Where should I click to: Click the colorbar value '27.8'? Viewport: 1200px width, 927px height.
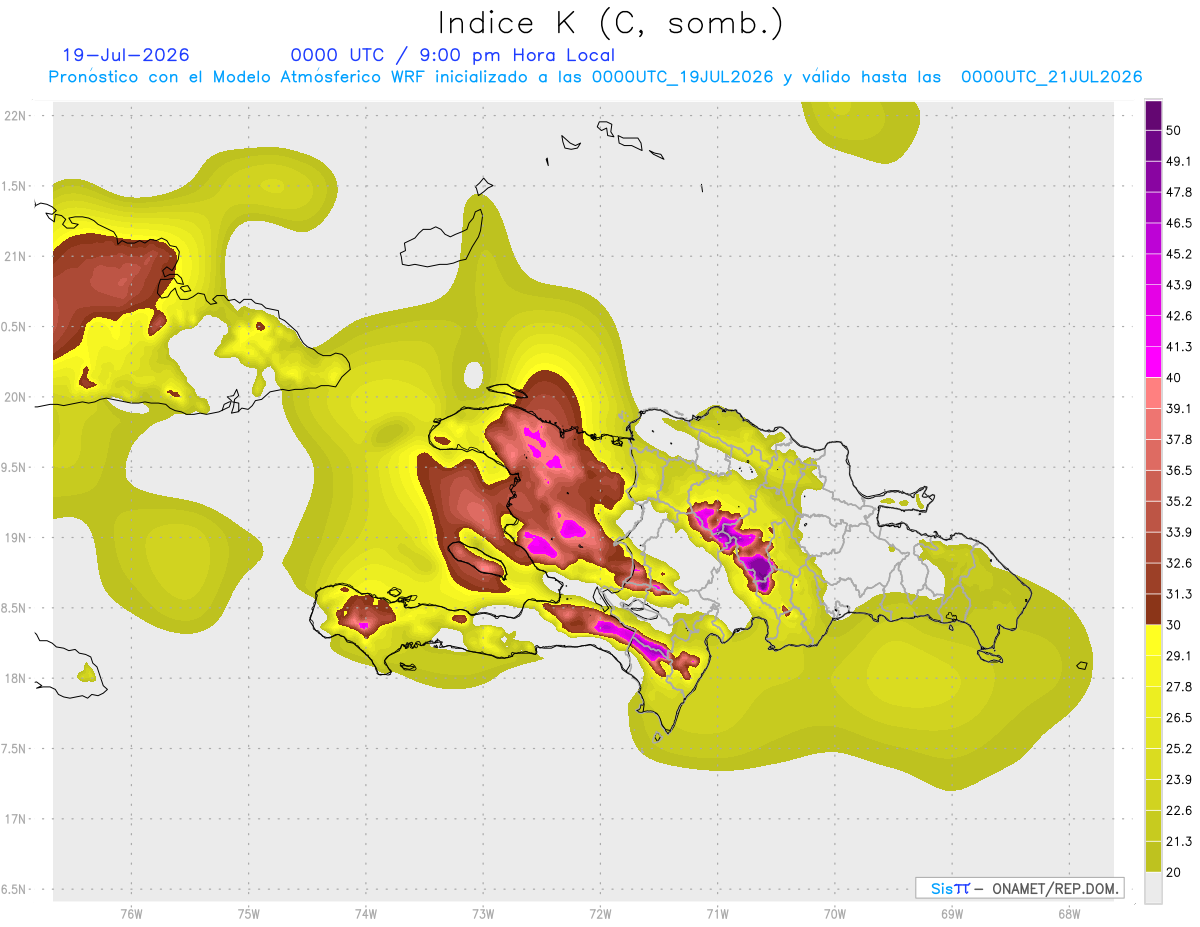click(x=1178, y=687)
